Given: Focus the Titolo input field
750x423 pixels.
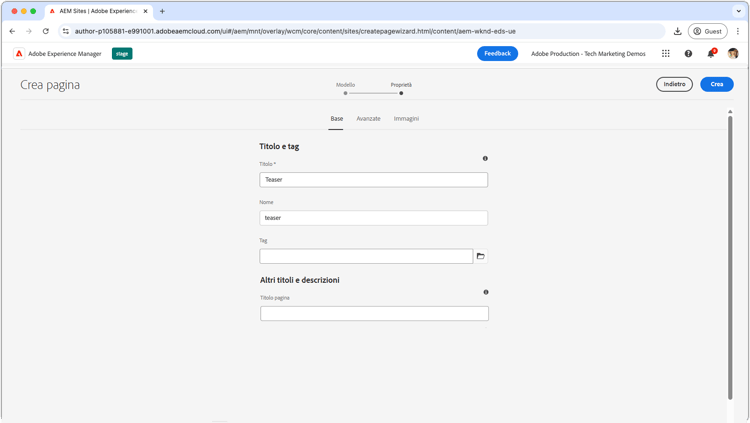Looking at the screenshot, I should pyautogui.click(x=374, y=180).
